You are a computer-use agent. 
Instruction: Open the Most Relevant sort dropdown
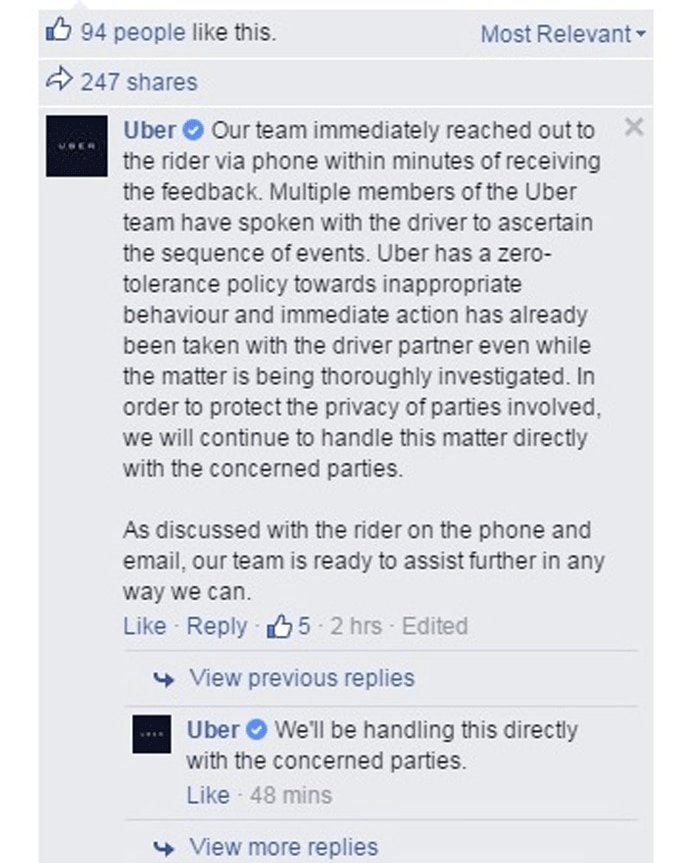(x=562, y=34)
